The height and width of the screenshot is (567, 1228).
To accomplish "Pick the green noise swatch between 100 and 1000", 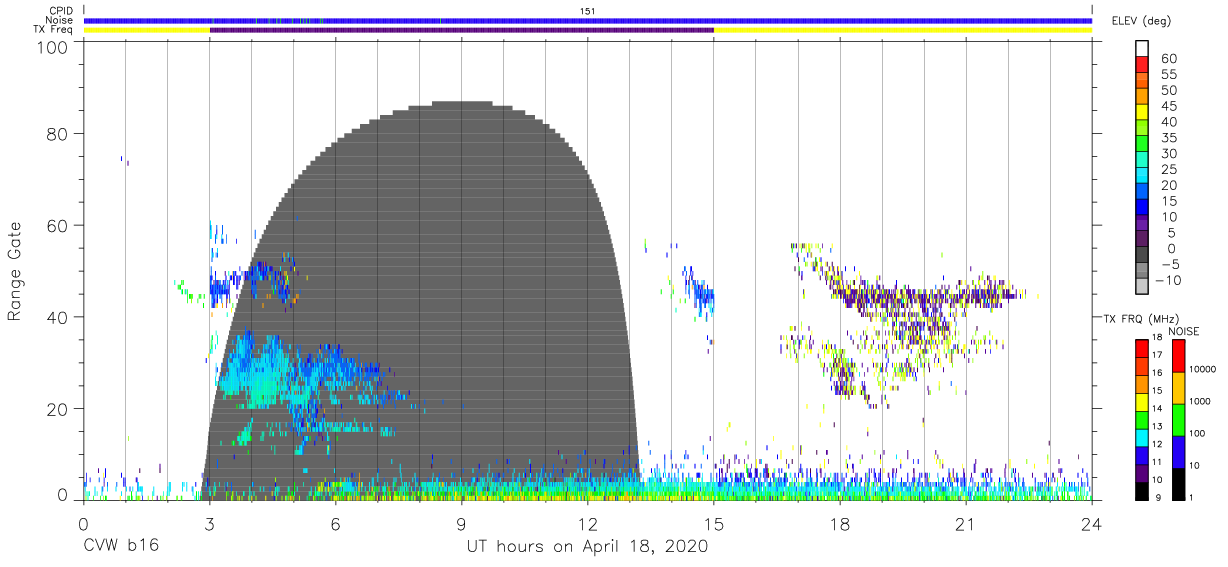I will [1178, 420].
